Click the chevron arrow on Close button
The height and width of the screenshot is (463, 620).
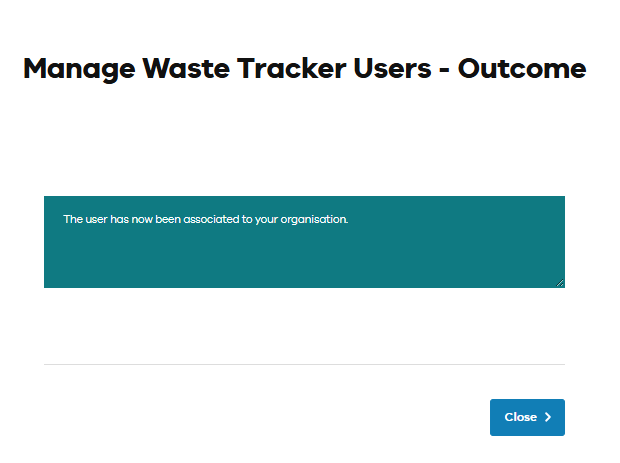pyautogui.click(x=548, y=418)
